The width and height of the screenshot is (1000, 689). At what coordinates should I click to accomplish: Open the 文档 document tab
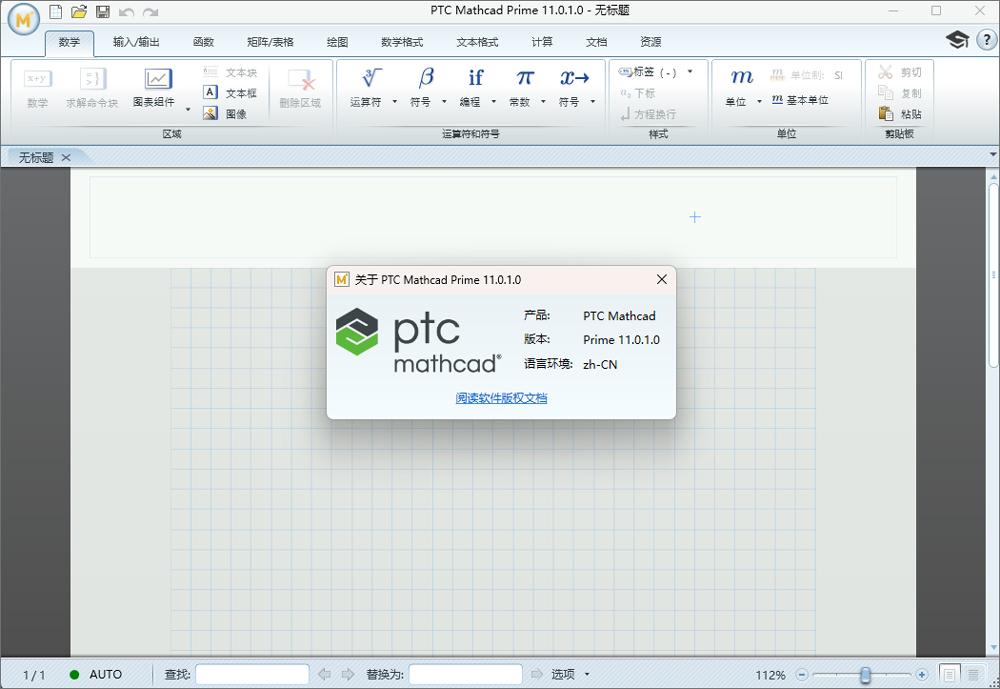(x=596, y=42)
